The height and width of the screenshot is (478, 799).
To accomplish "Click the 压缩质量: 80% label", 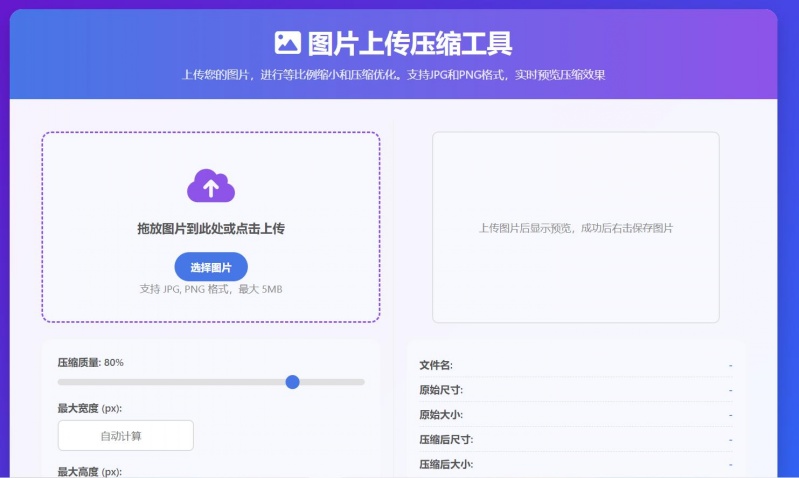I will pos(90,362).
